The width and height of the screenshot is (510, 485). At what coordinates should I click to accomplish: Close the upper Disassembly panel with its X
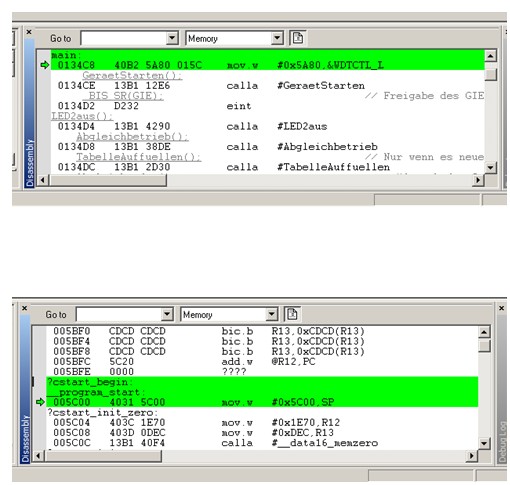point(29,32)
